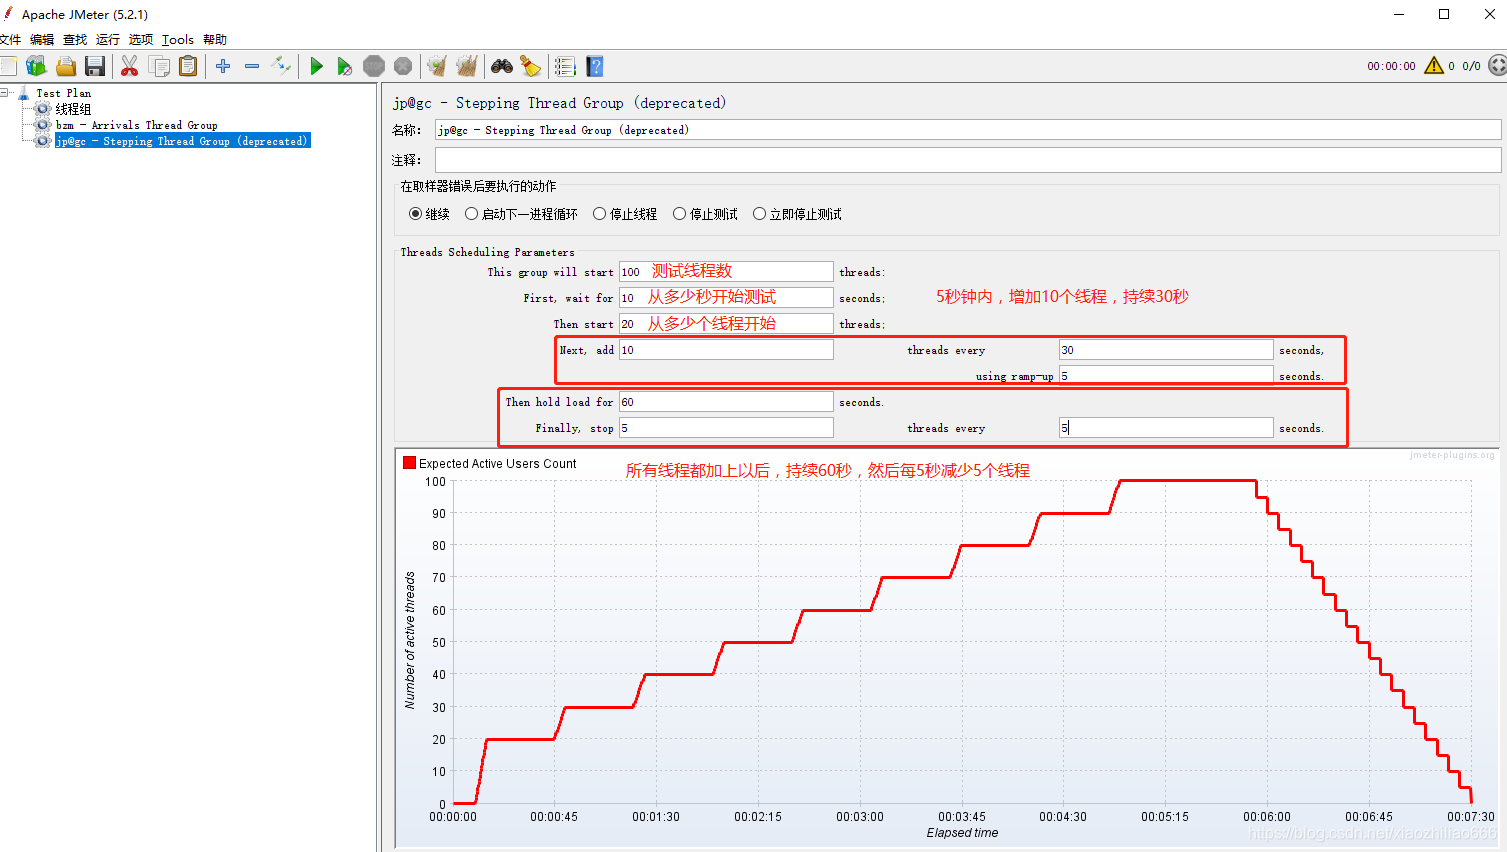Image resolution: width=1507 pixels, height=852 pixels.
Task: Open the Templates toolbar icon
Action: (36, 66)
